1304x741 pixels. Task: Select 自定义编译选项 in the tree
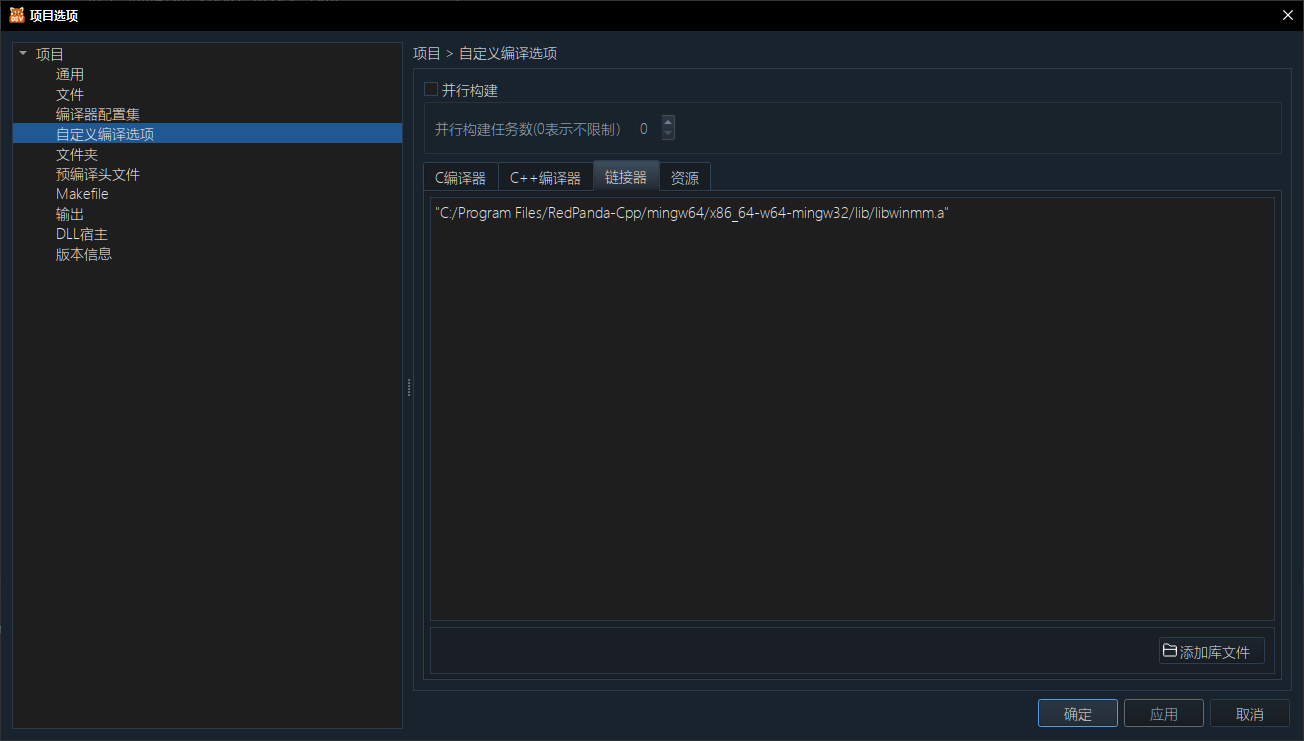pos(105,134)
